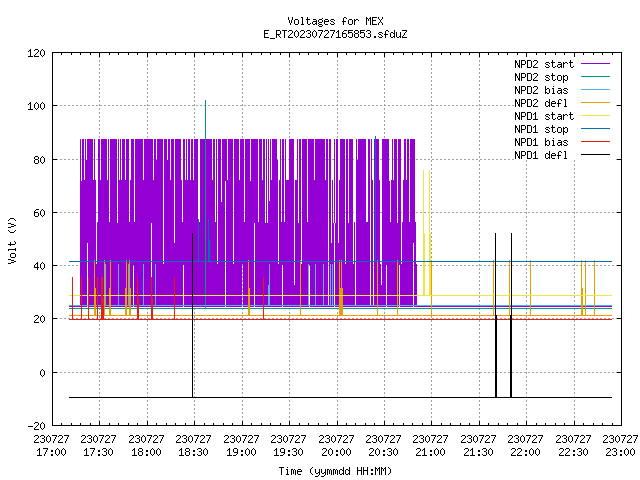Click the x-axis label 230727 20:30
Viewport: 640px width, 480px height.
383,446
